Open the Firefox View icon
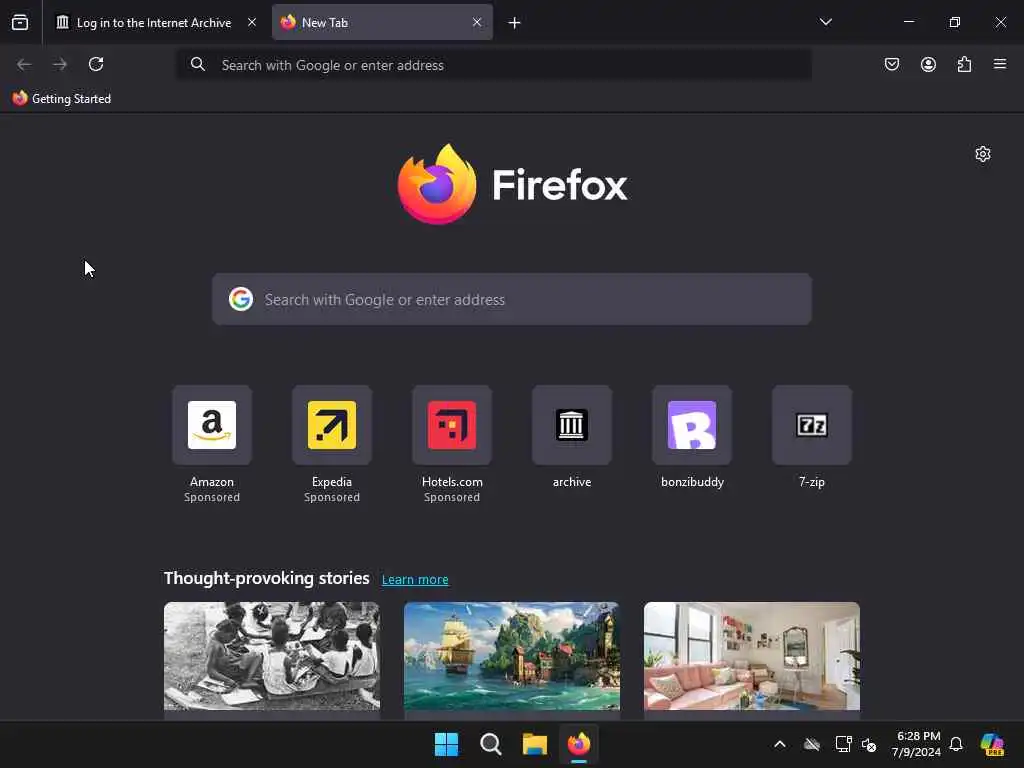 coord(20,23)
